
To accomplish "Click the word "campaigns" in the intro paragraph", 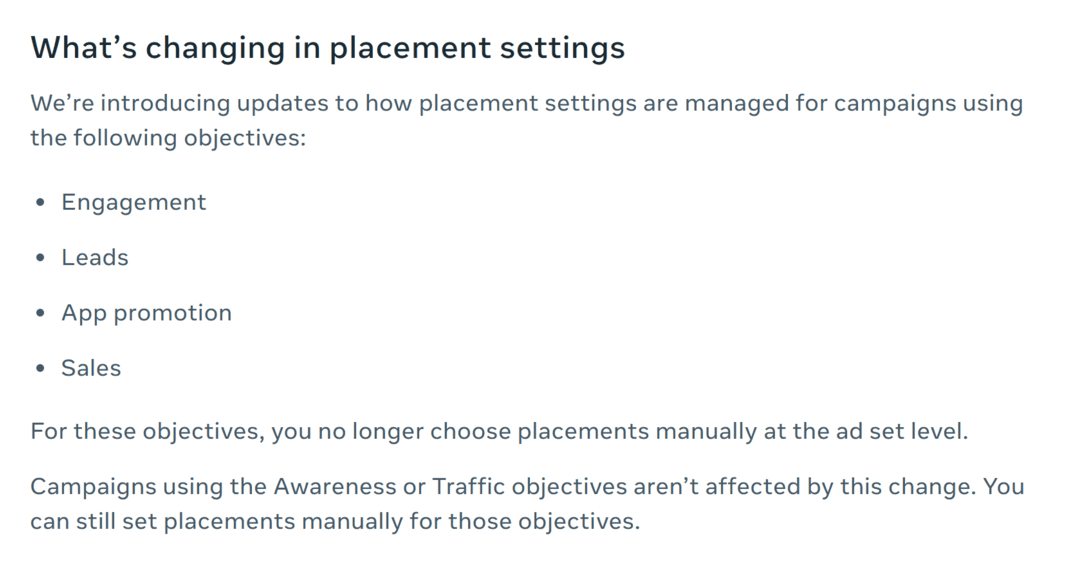I will pyautogui.click(x=895, y=104).
